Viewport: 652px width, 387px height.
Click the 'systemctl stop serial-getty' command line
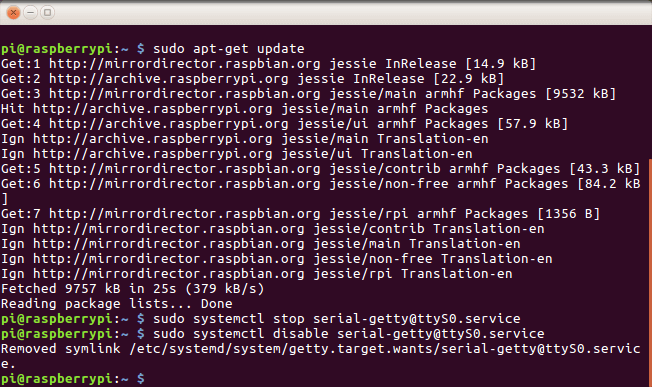tap(261, 319)
